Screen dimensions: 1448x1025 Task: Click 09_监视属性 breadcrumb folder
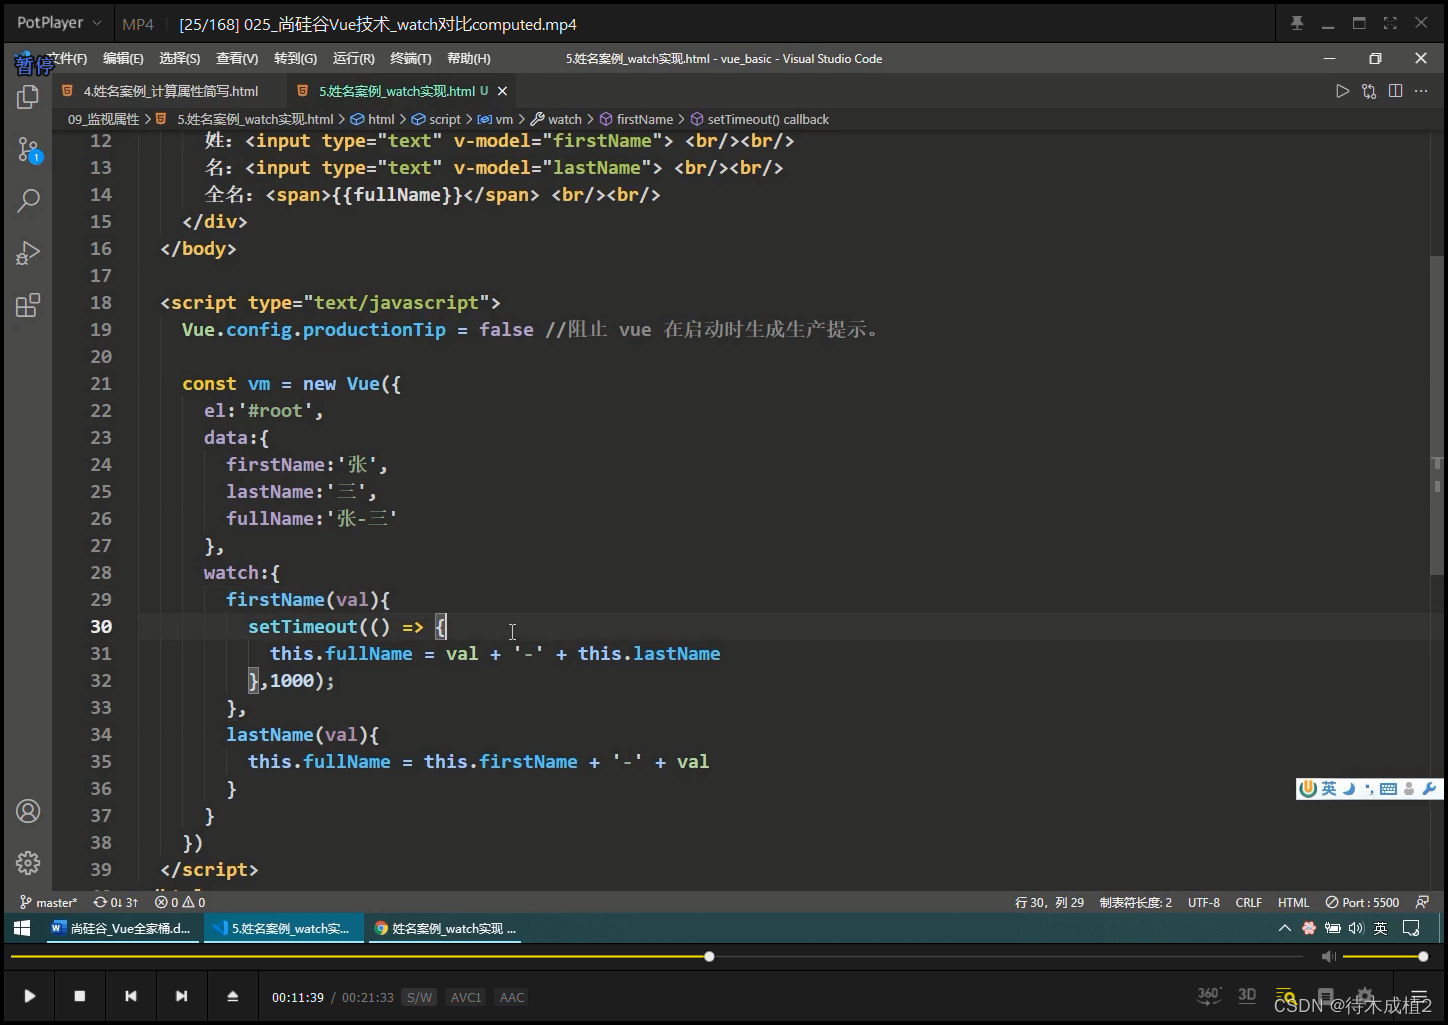104,119
